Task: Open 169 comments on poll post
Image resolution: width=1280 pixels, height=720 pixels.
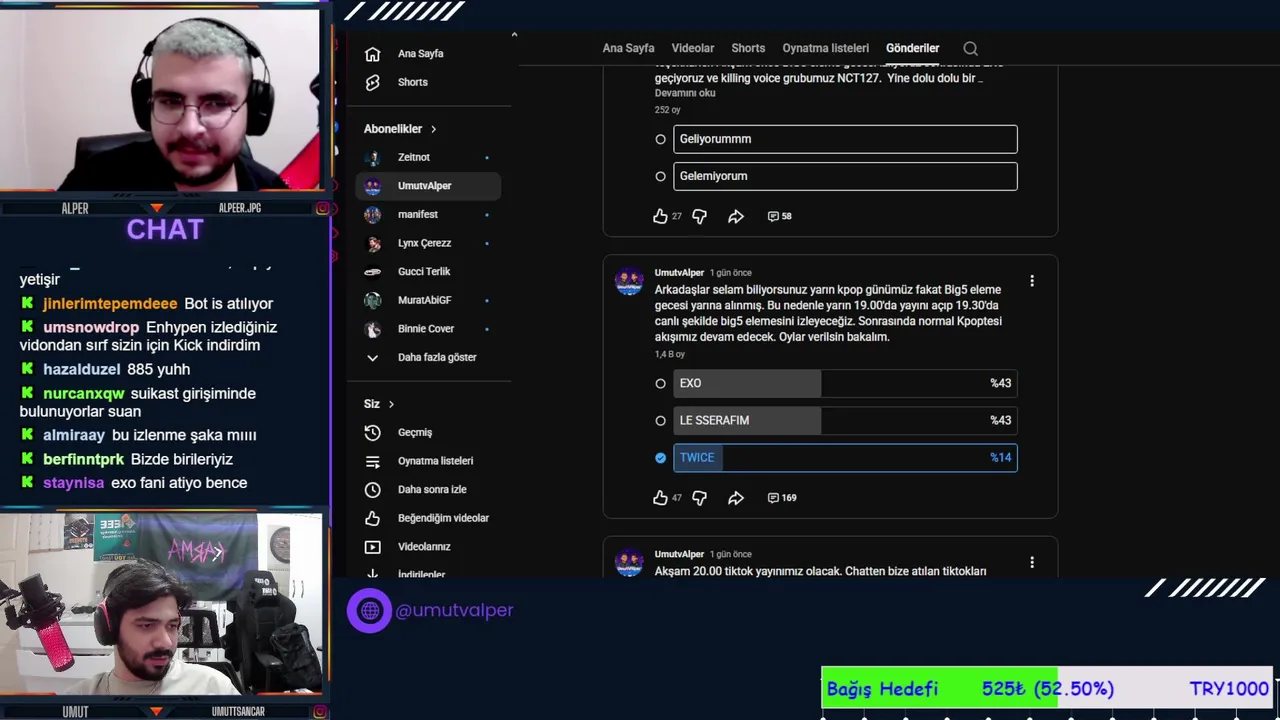Action: click(x=781, y=497)
